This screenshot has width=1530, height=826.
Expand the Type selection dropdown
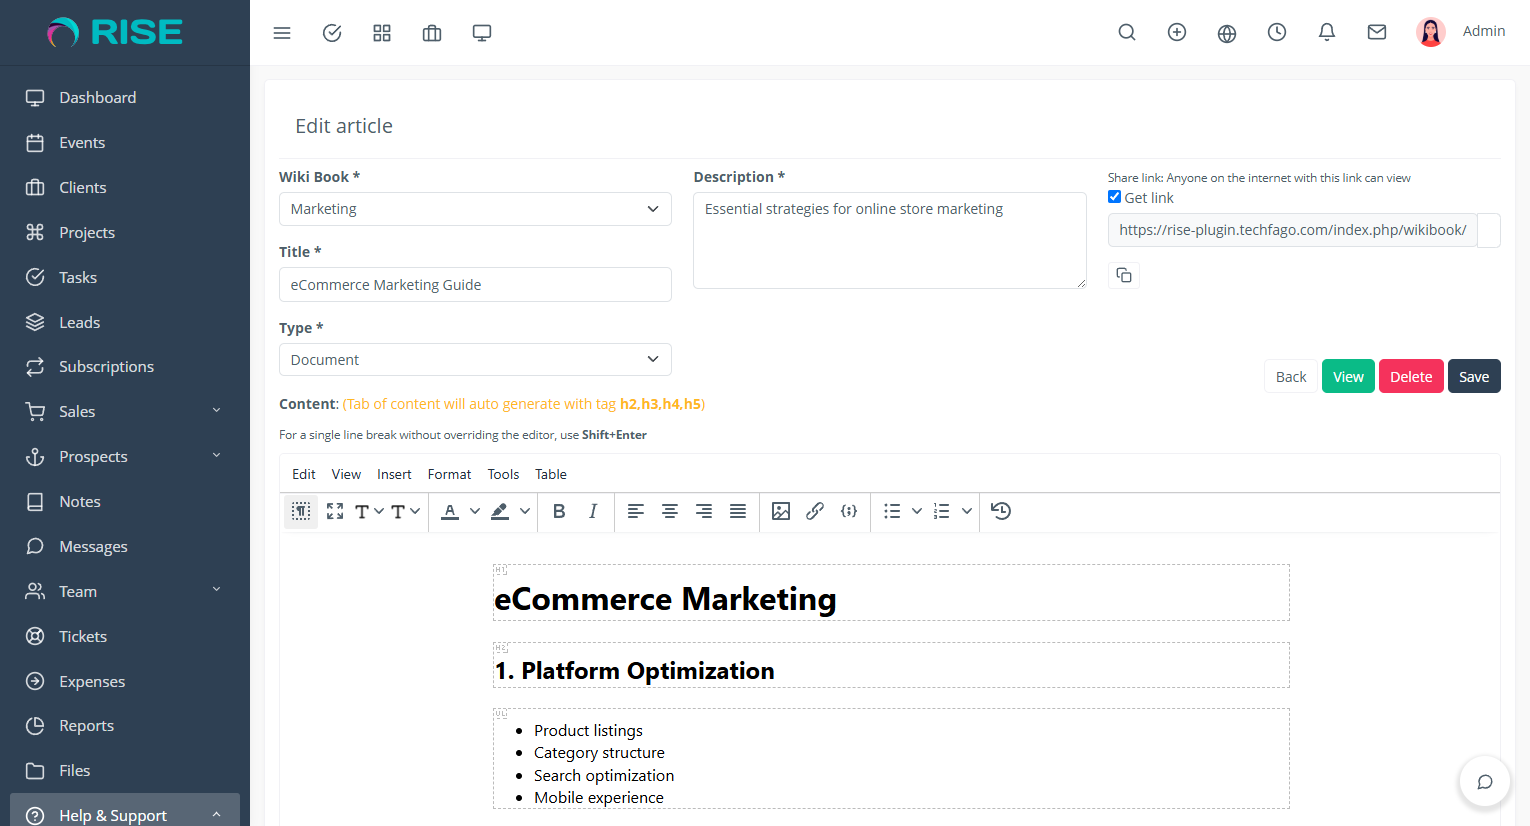pyautogui.click(x=475, y=359)
